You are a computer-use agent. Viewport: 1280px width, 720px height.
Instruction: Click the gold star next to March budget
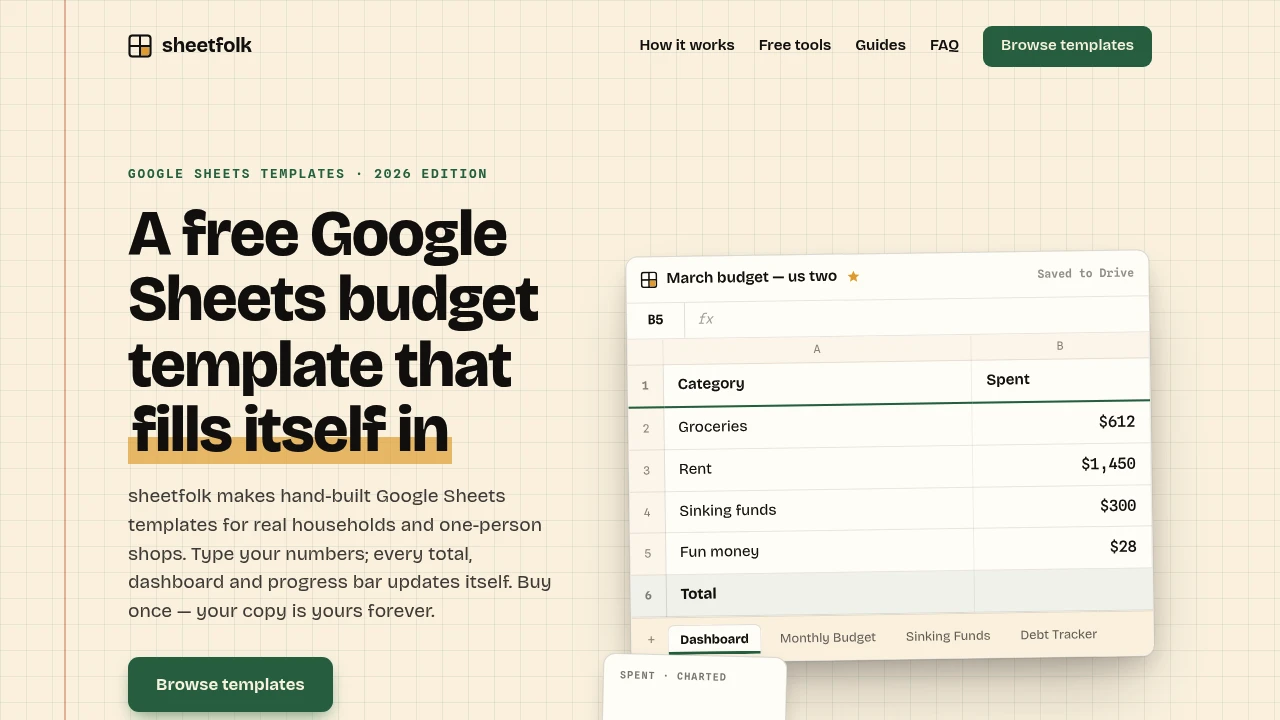point(853,276)
